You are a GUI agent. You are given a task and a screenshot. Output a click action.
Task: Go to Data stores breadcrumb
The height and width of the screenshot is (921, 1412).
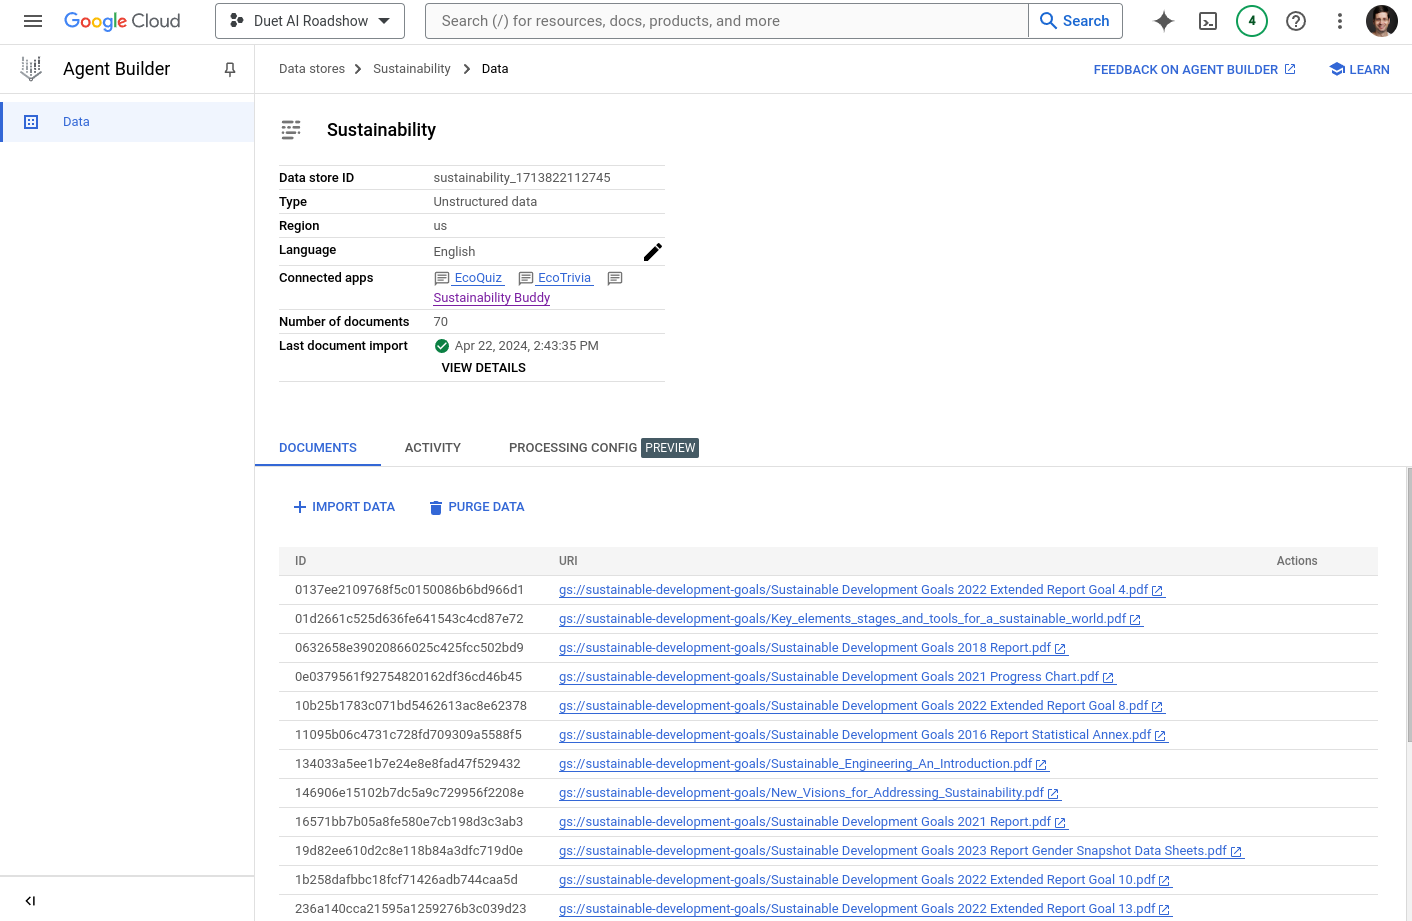312,69
